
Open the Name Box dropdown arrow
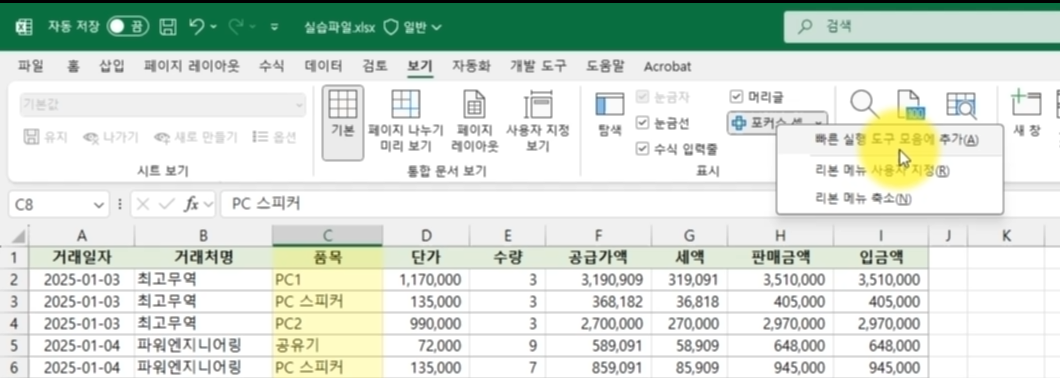[99, 204]
